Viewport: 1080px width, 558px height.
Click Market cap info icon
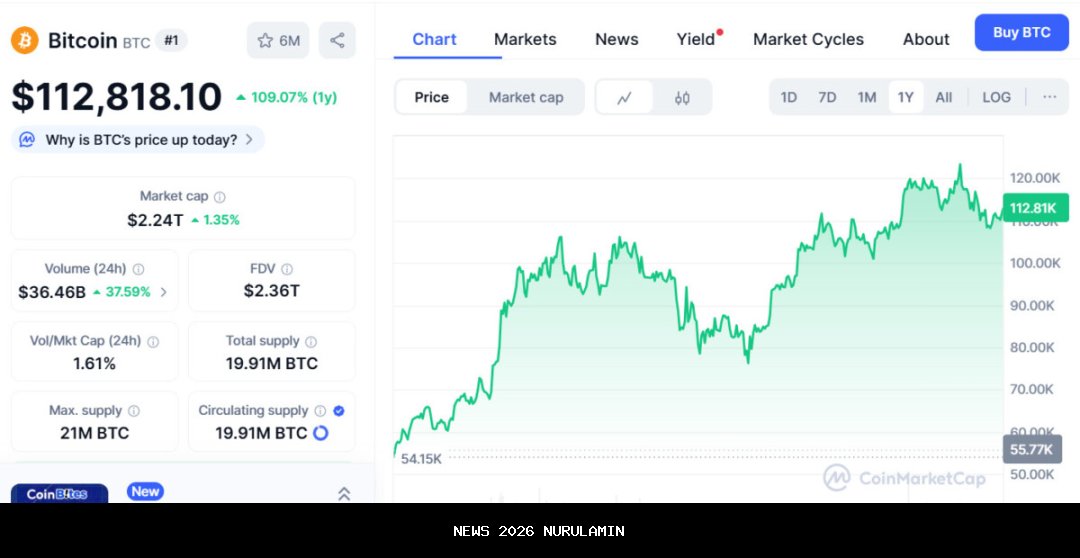click(220, 197)
